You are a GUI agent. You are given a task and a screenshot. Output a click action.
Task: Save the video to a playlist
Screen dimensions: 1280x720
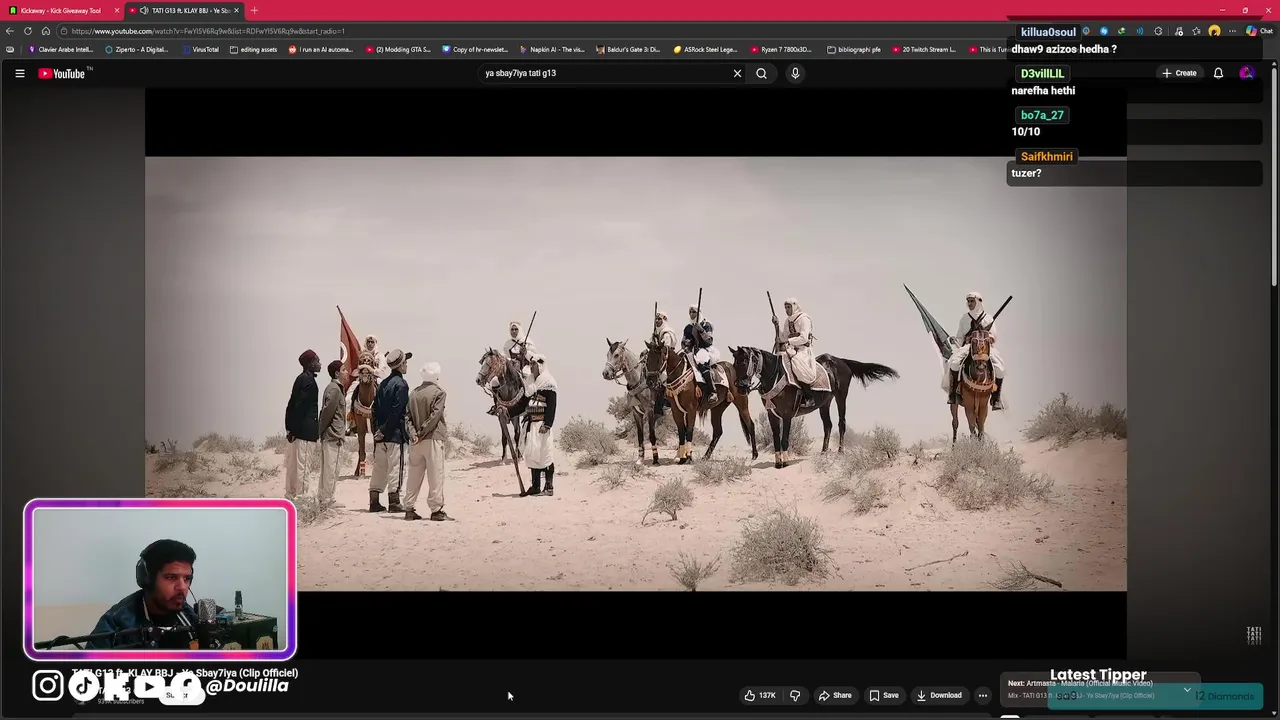tap(884, 695)
